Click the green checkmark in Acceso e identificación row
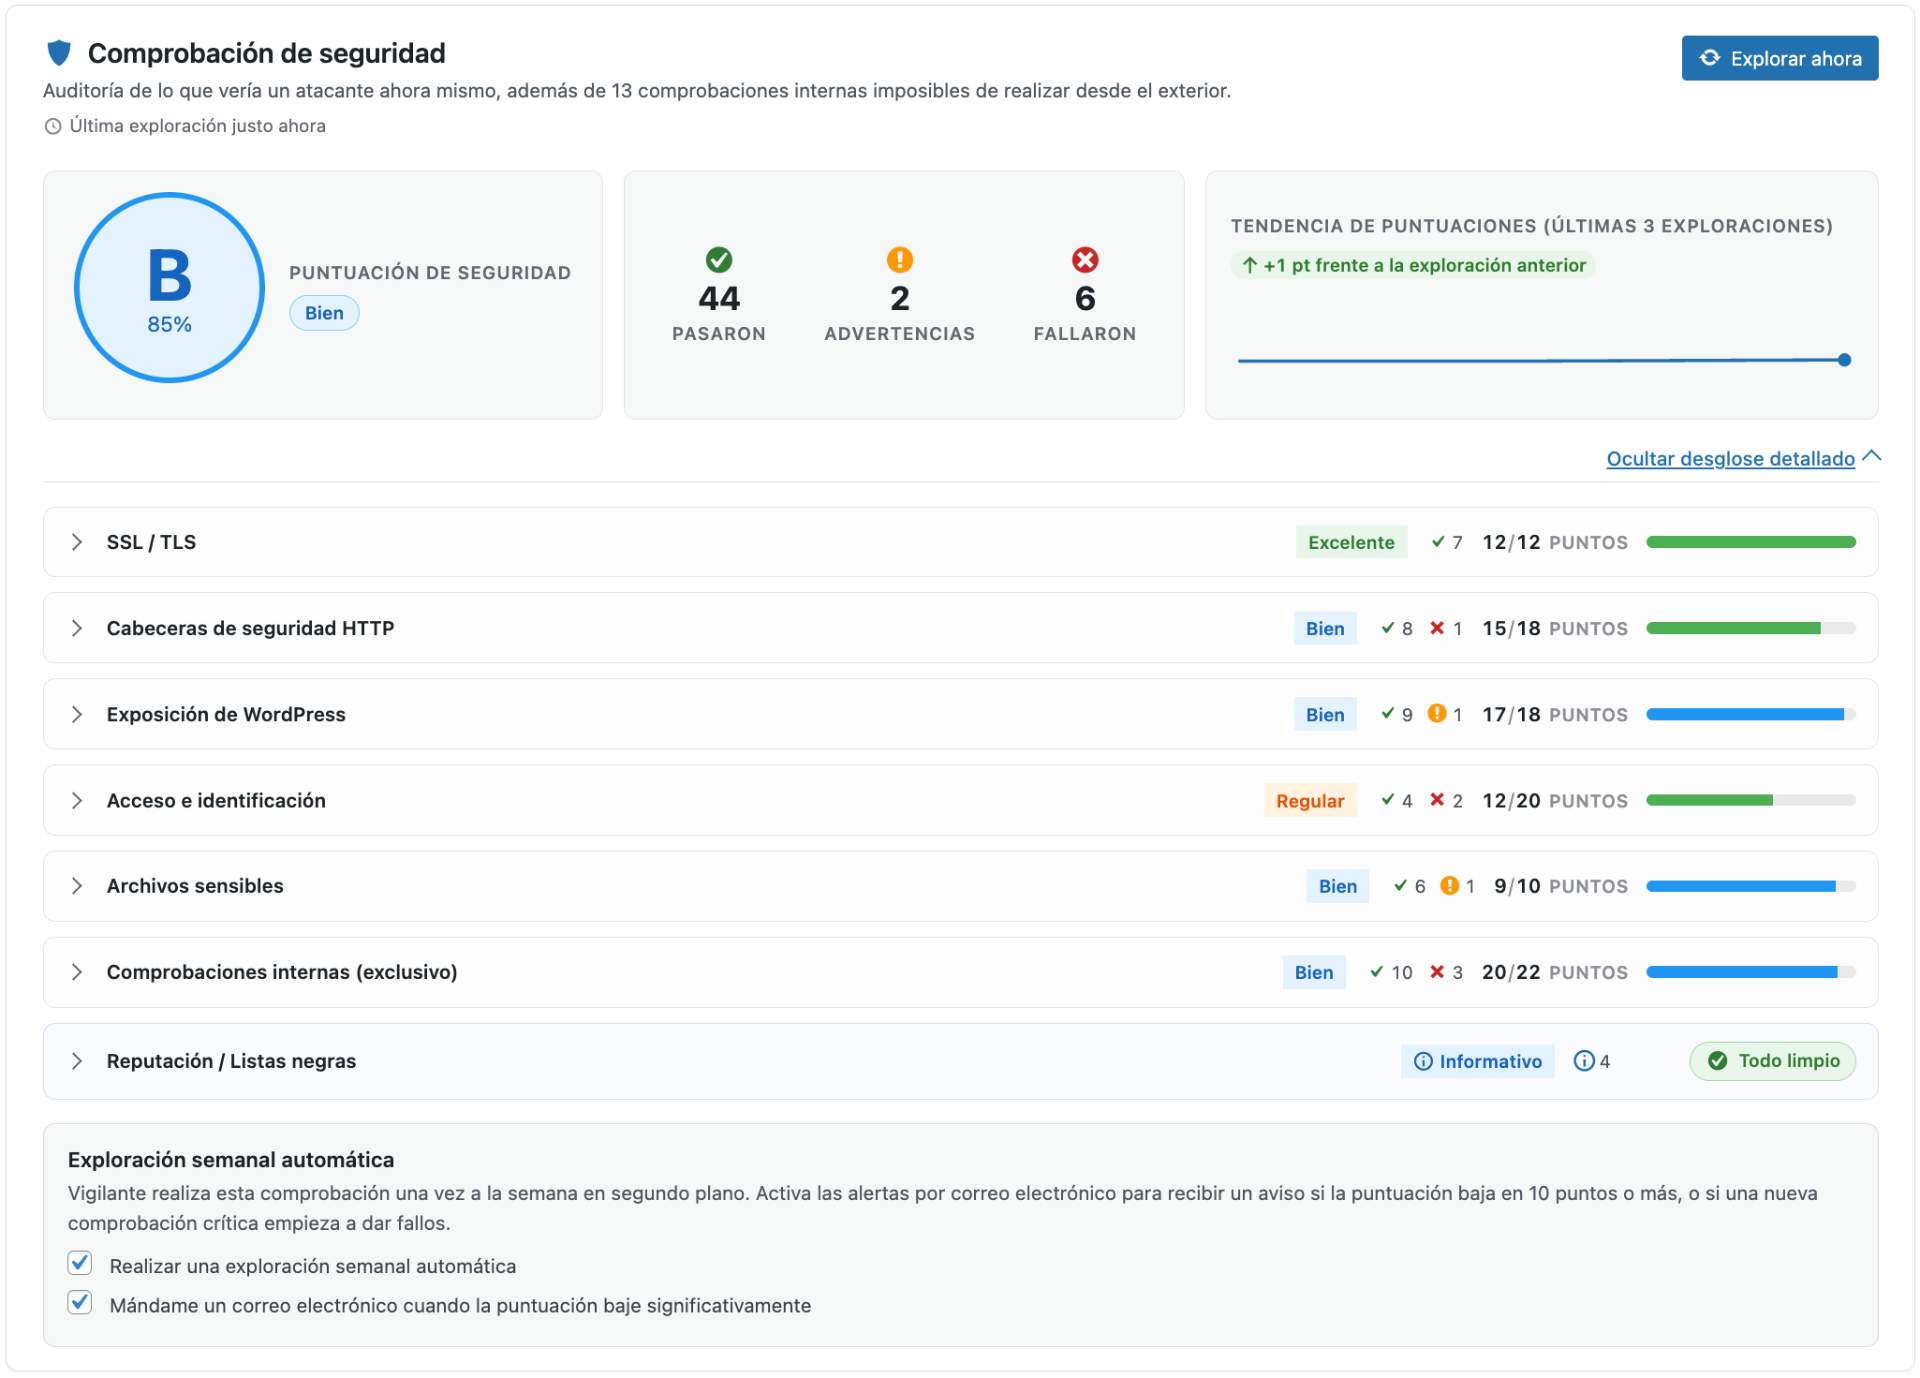This screenshot has width=1920, height=1378. coord(1388,799)
